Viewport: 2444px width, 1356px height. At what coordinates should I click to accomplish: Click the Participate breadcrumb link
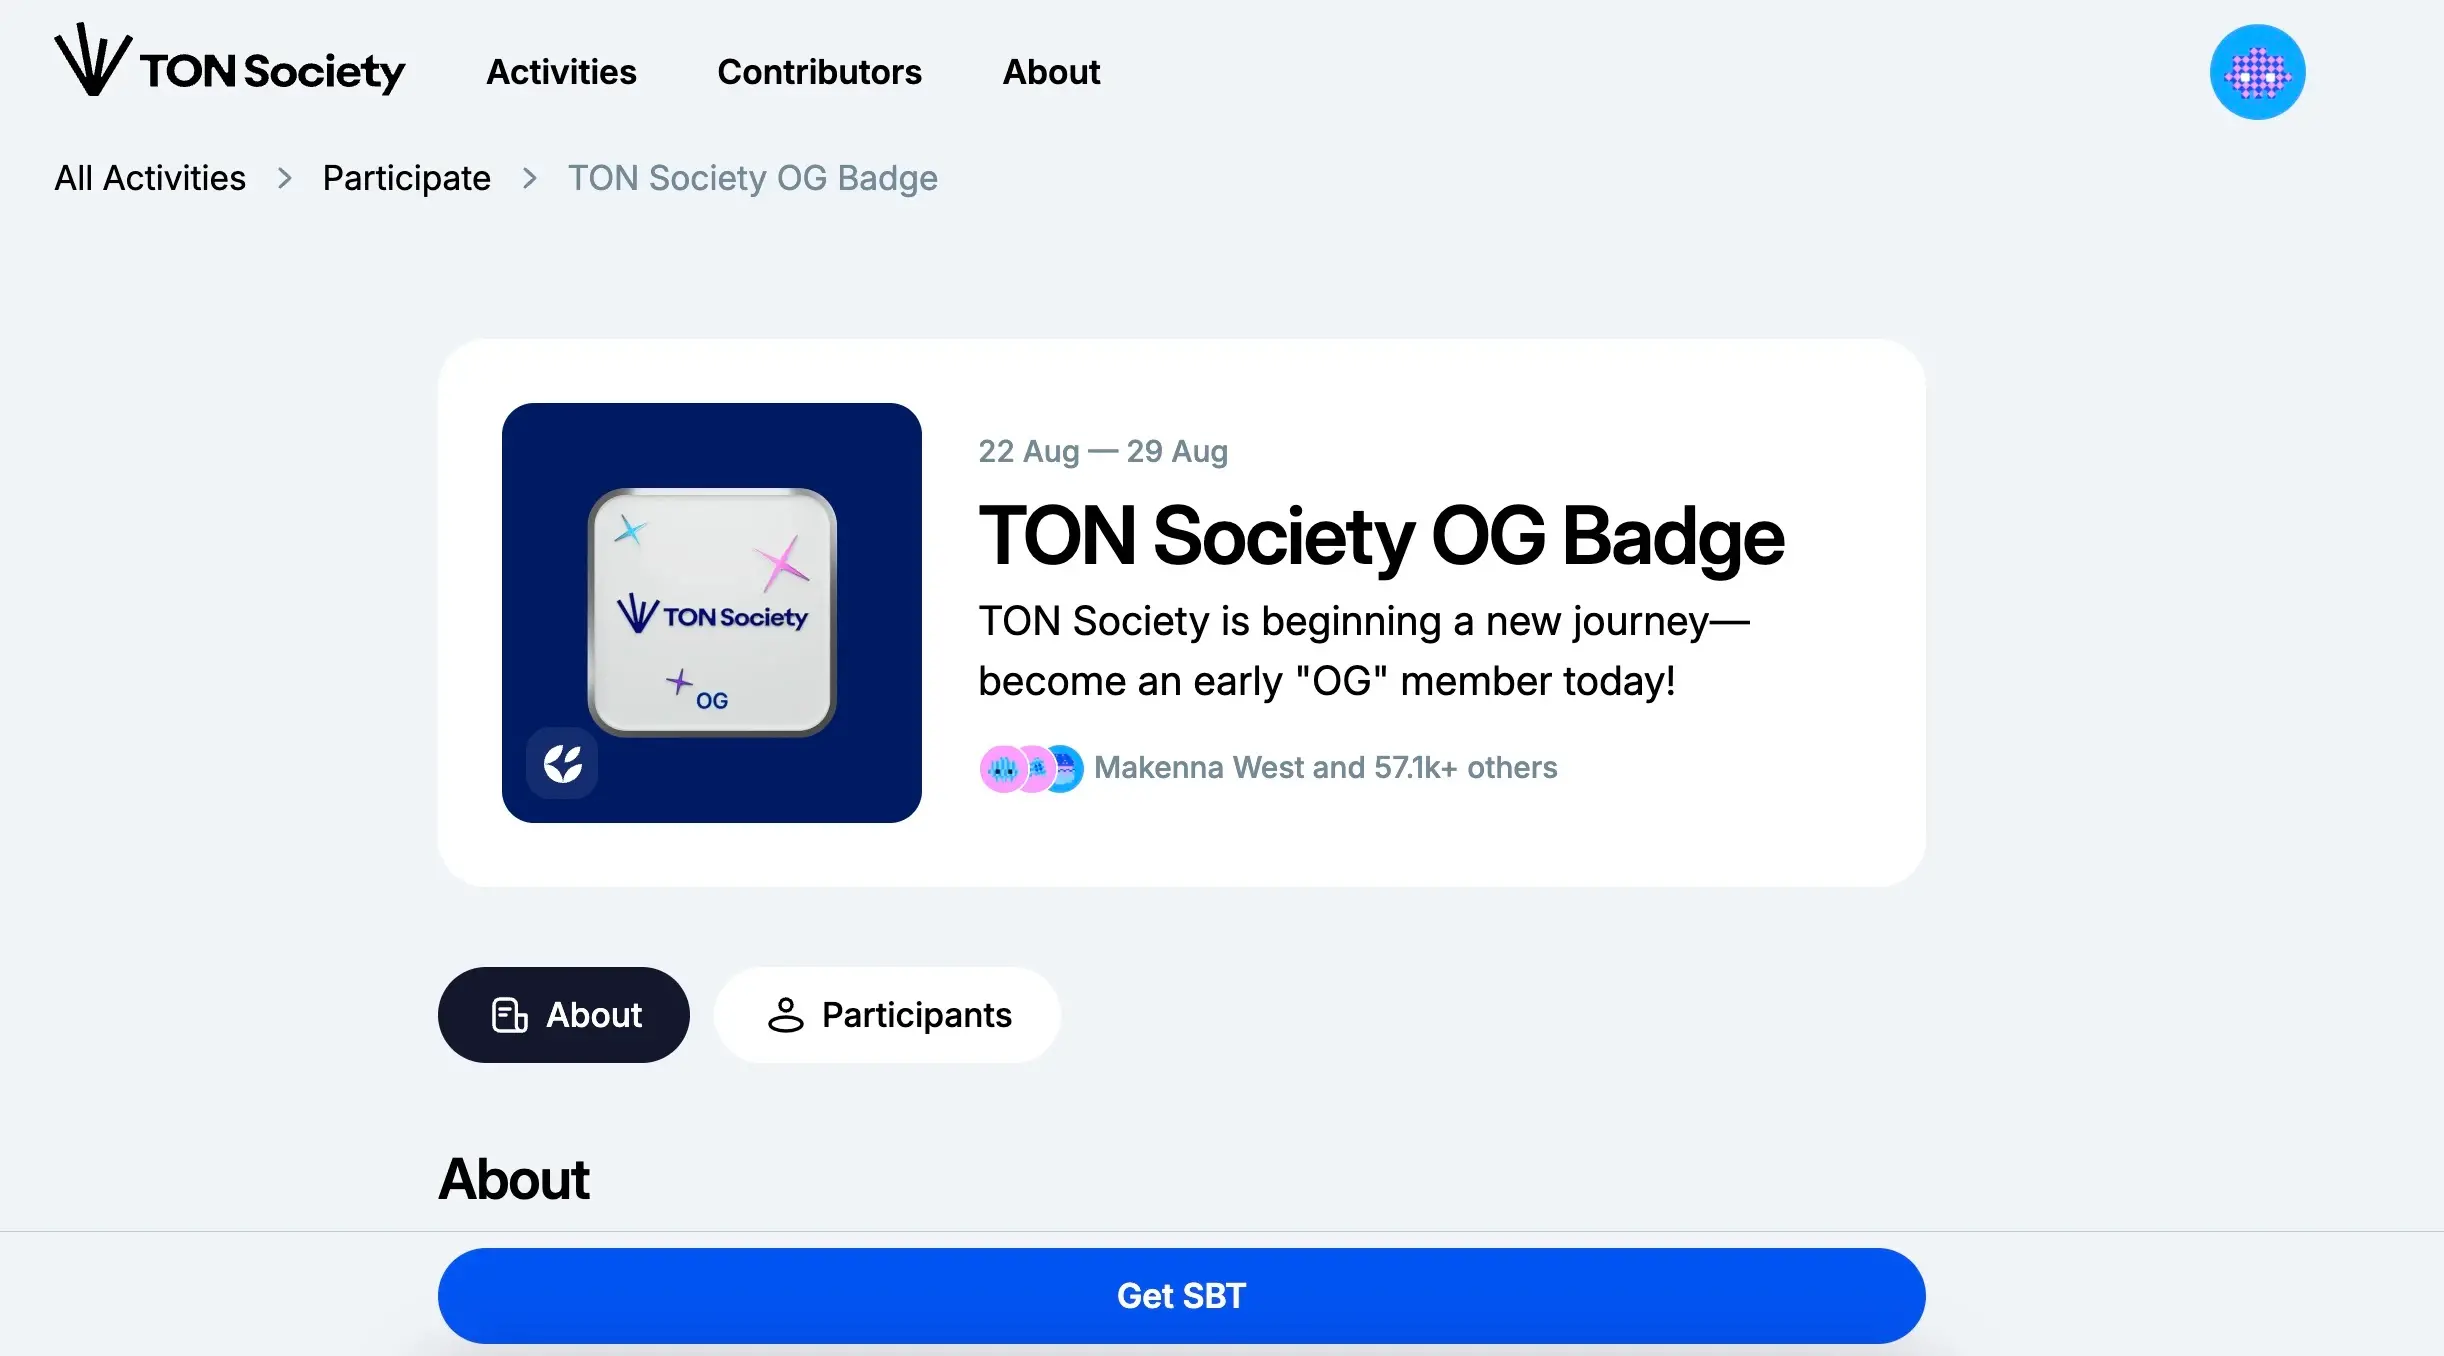point(406,177)
